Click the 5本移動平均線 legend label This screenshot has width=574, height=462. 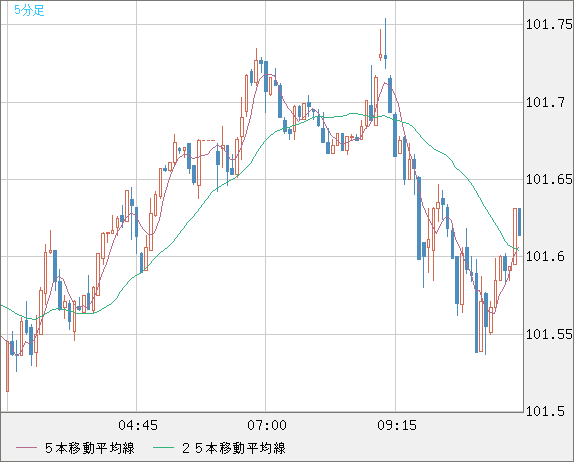pyautogui.click(x=90, y=448)
